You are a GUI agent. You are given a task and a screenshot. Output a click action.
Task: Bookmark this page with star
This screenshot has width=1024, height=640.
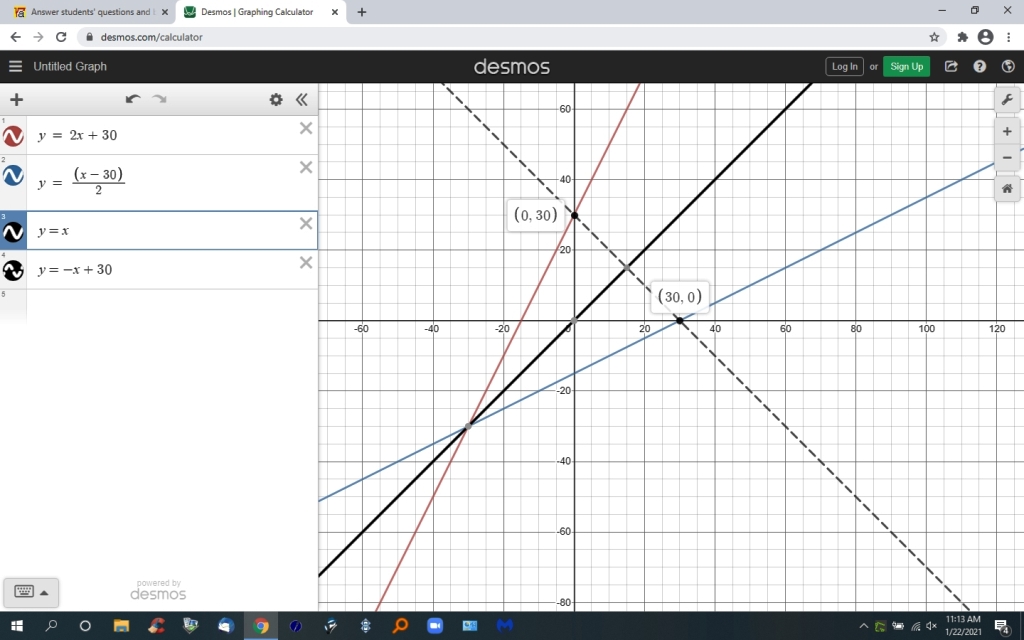tap(934, 37)
